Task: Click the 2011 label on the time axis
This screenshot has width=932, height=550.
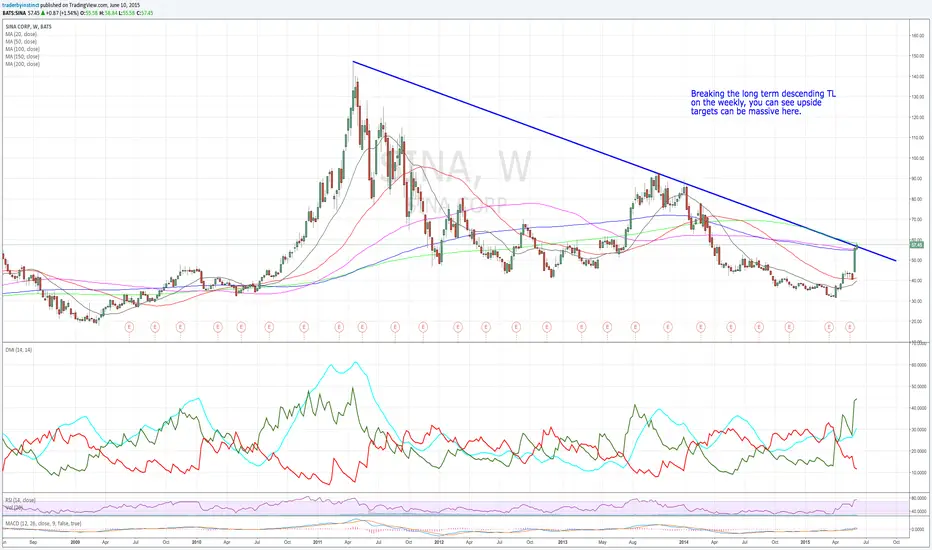Action: pyautogui.click(x=317, y=542)
